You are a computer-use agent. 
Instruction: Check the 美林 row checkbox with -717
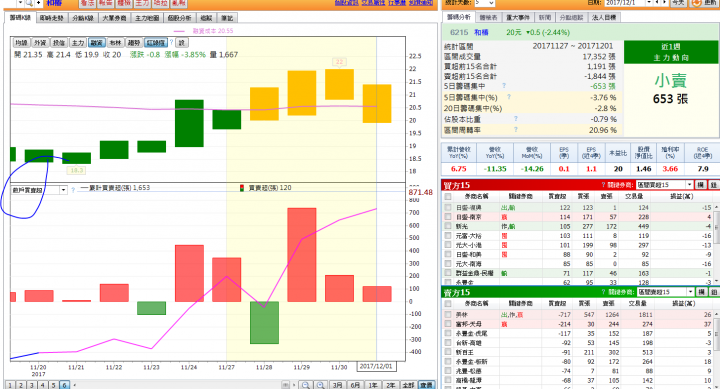[x=448, y=315]
